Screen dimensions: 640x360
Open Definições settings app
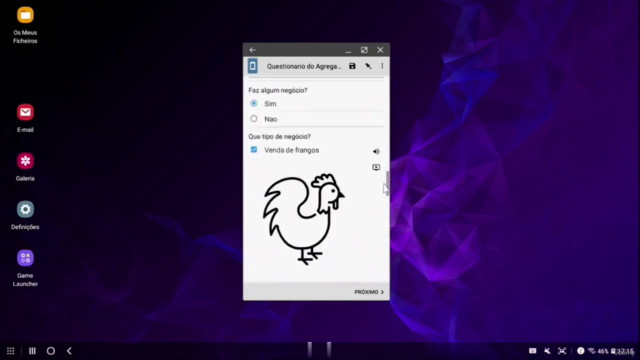(25, 215)
